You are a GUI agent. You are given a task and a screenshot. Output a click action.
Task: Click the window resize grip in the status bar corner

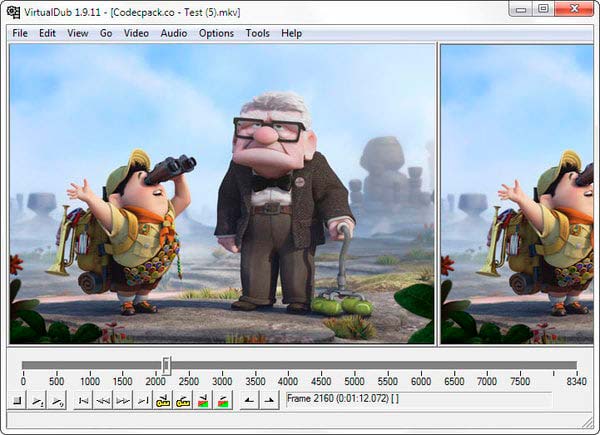tap(588, 422)
